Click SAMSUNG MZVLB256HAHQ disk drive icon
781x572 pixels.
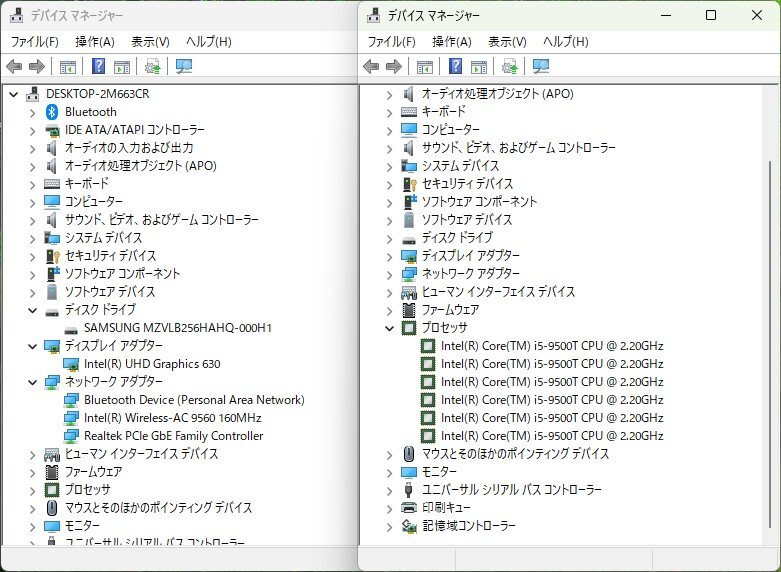pyautogui.click(x=71, y=328)
